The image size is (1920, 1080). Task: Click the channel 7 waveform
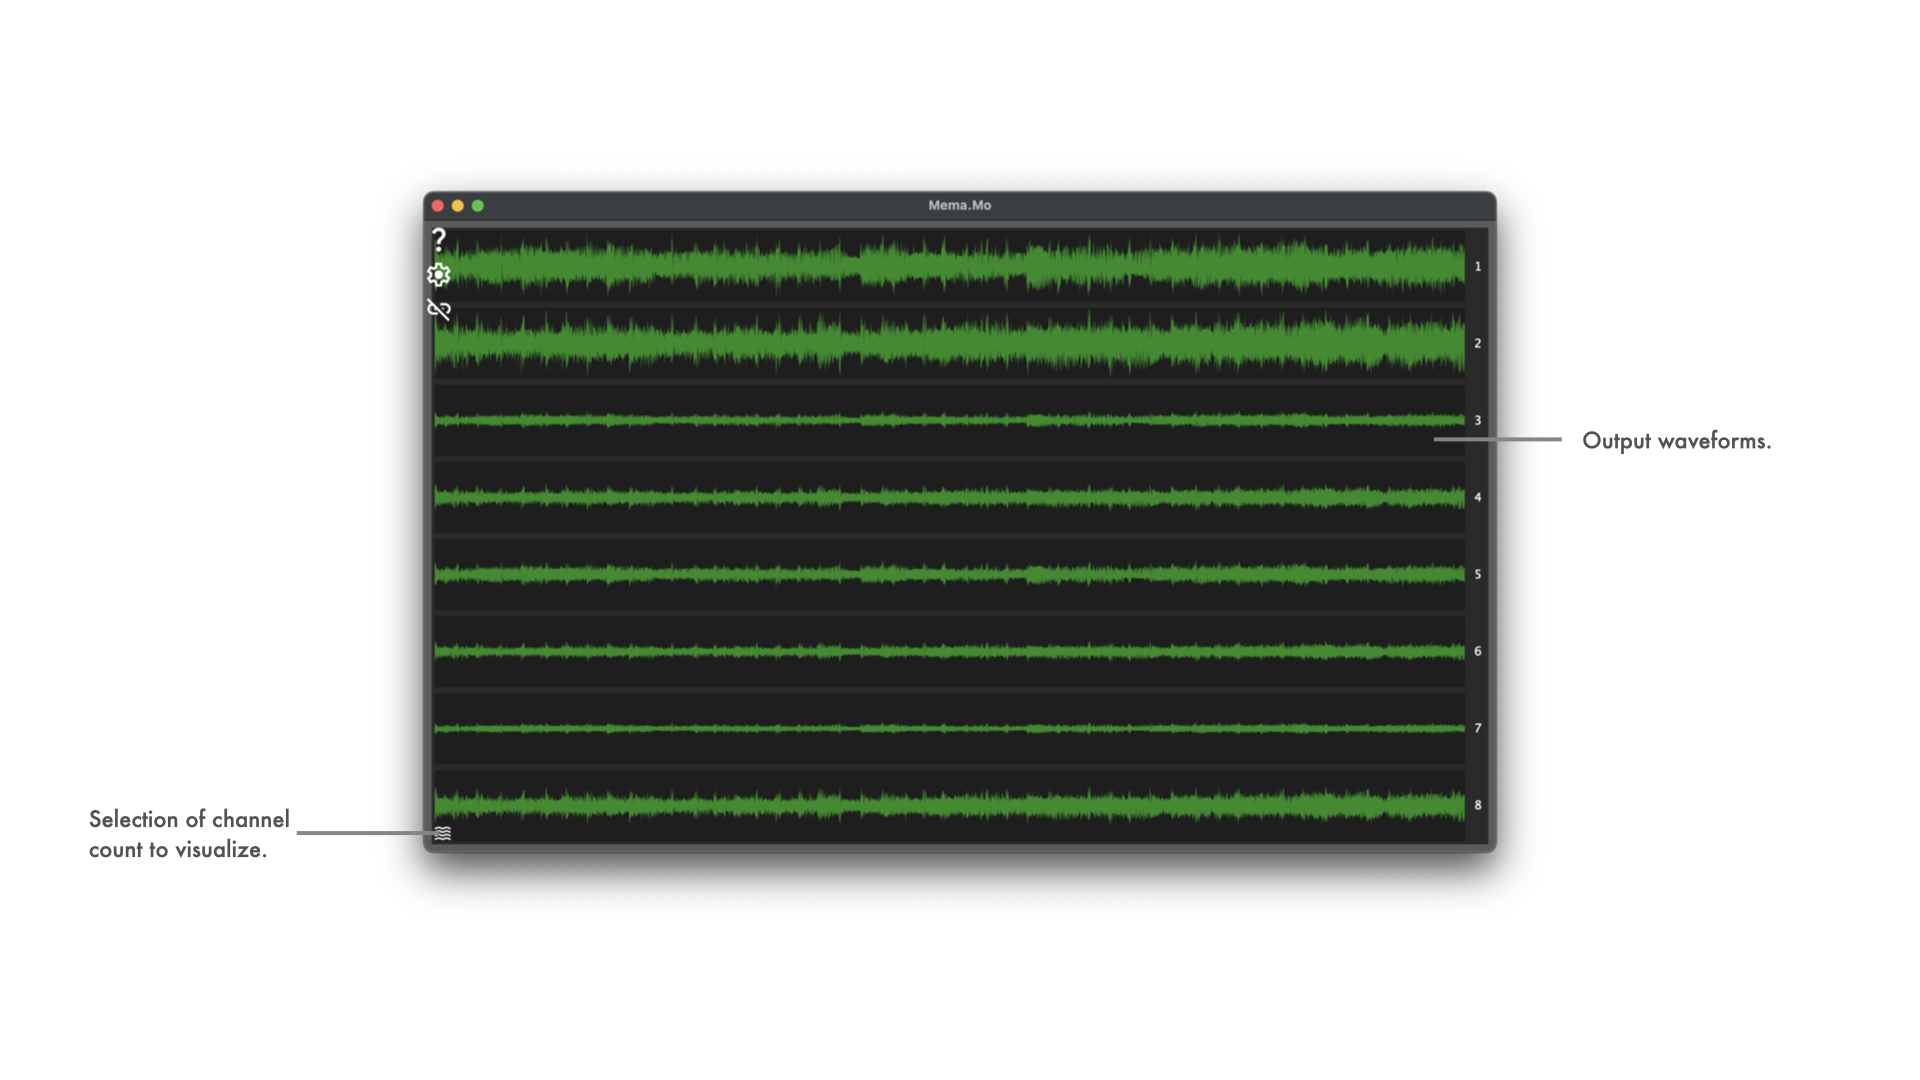pyautogui.click(x=950, y=728)
